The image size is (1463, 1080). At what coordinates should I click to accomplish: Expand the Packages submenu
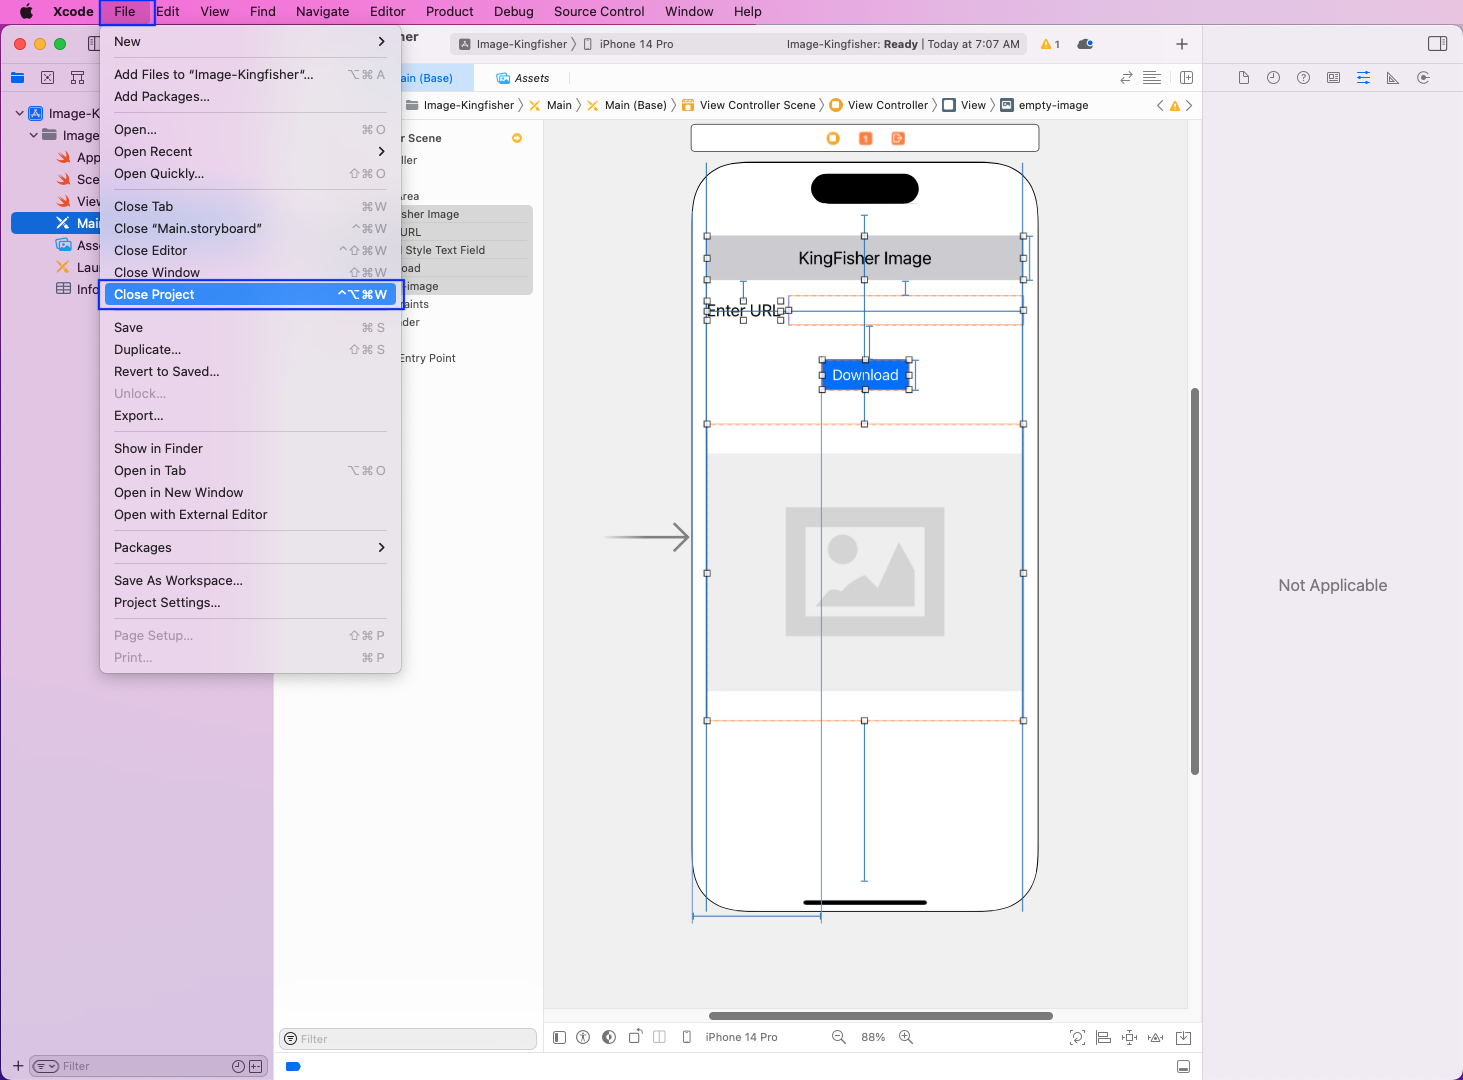(x=250, y=548)
